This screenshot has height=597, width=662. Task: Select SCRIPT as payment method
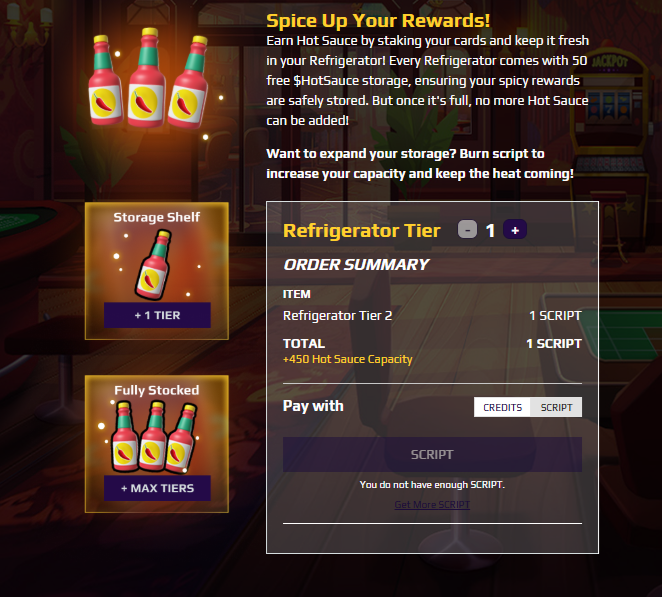click(x=556, y=407)
